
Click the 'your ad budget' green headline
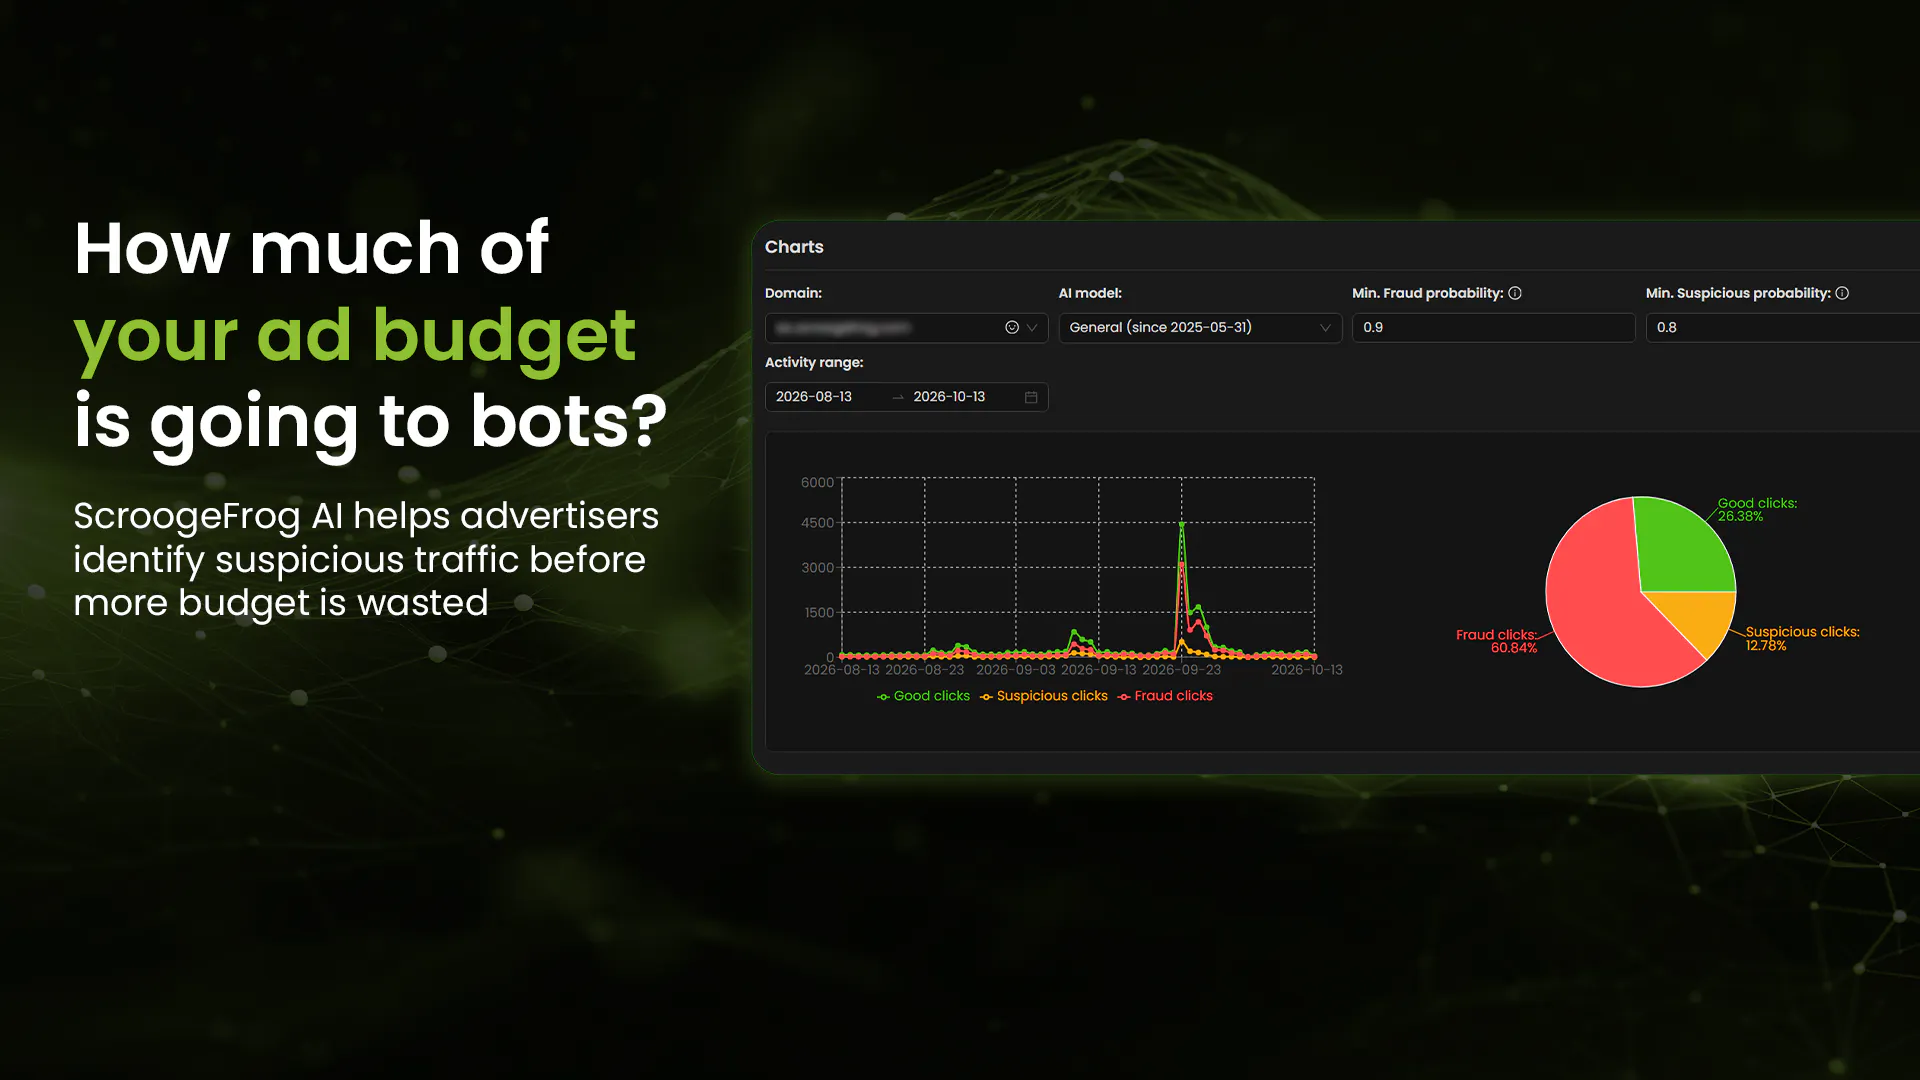(355, 335)
